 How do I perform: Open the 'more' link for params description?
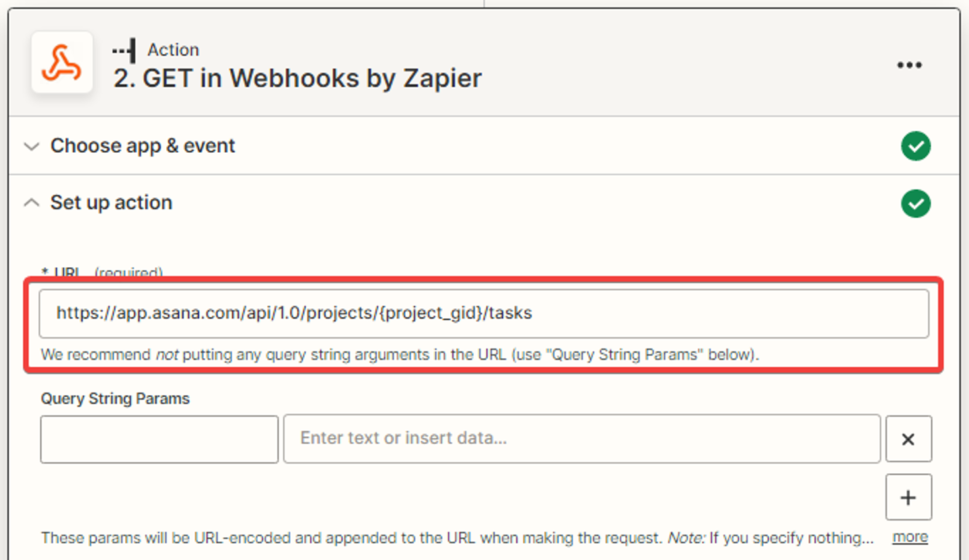click(910, 537)
